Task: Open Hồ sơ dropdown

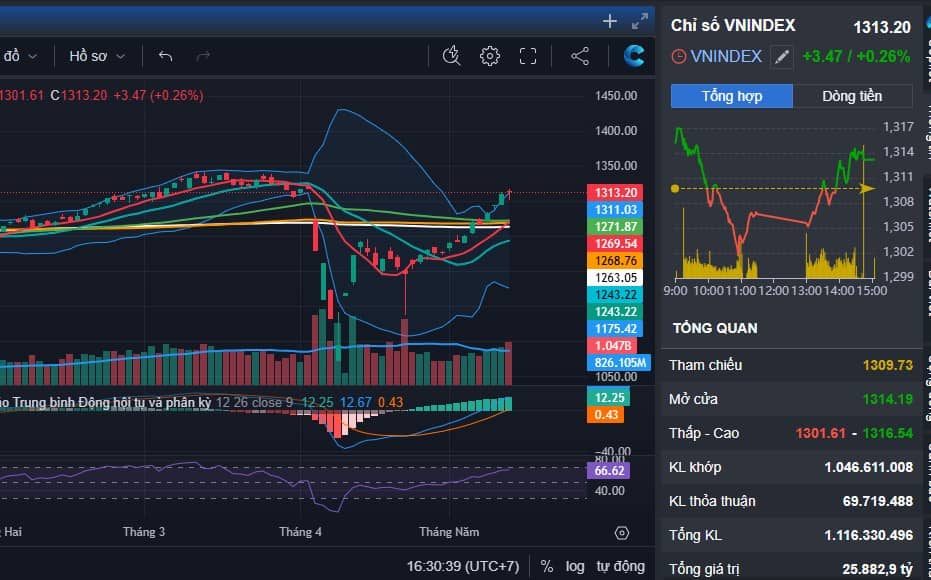Action: pos(97,56)
